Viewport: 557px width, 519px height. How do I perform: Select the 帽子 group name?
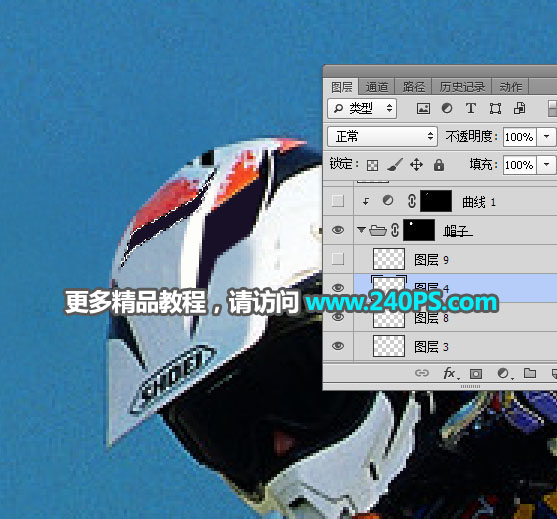[x=458, y=231]
